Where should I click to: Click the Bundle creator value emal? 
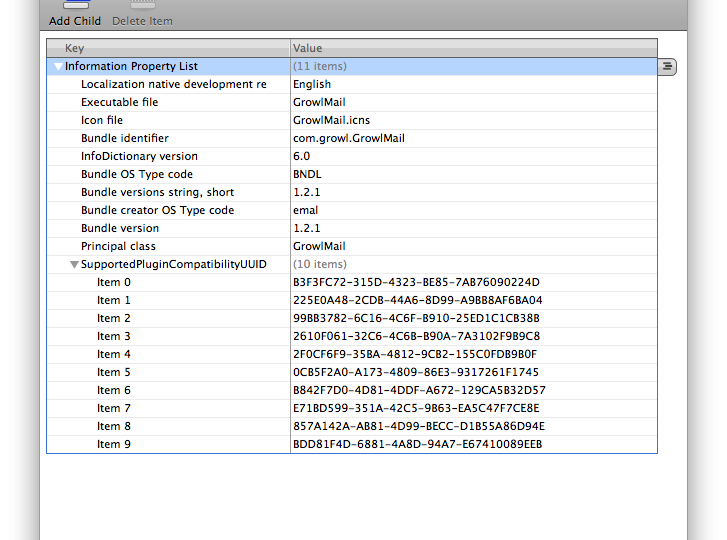tap(306, 210)
